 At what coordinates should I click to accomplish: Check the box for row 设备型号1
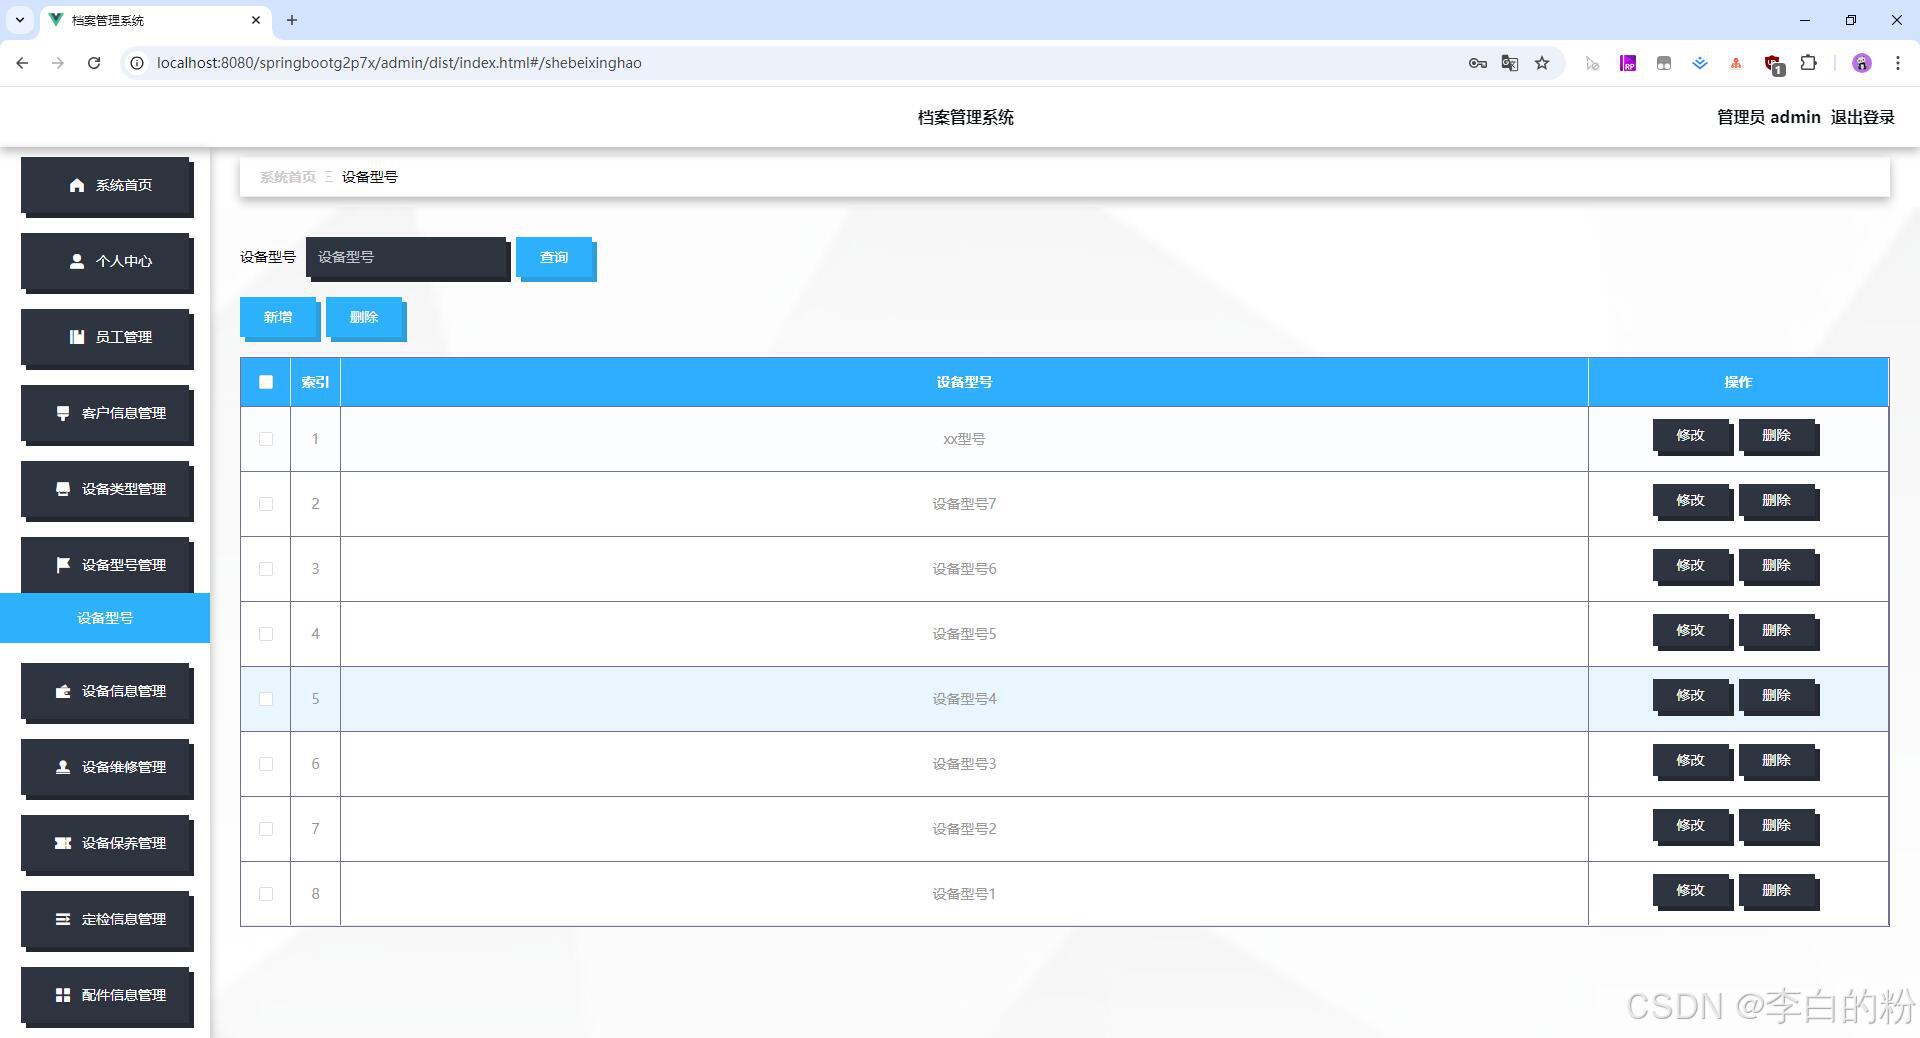point(266,894)
